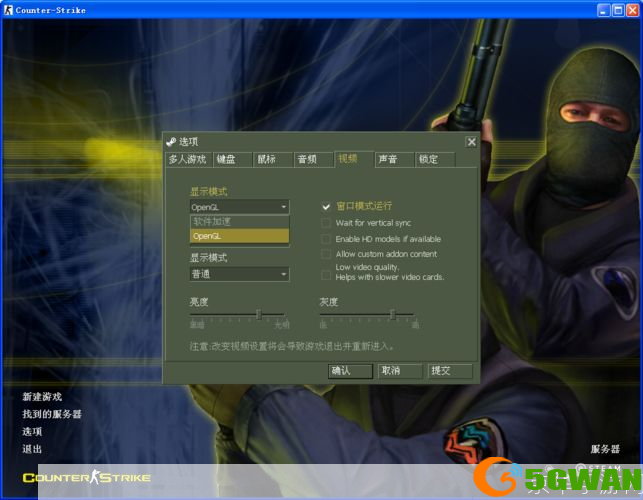Close the 选项 dialog with the X icon

tap(471, 142)
